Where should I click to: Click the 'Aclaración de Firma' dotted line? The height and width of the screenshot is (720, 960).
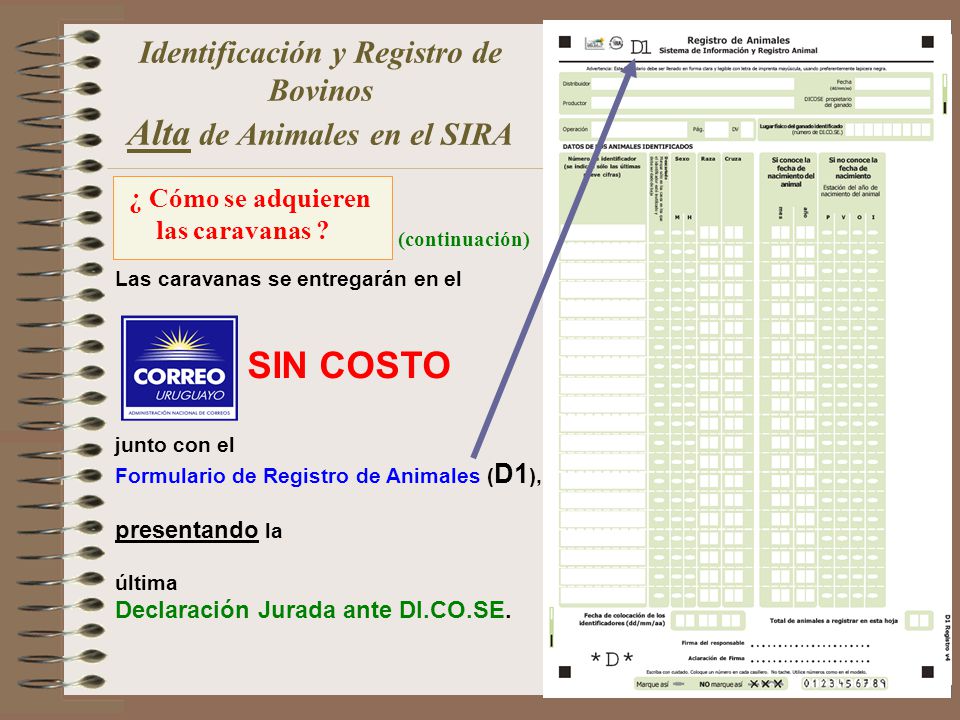[810, 661]
